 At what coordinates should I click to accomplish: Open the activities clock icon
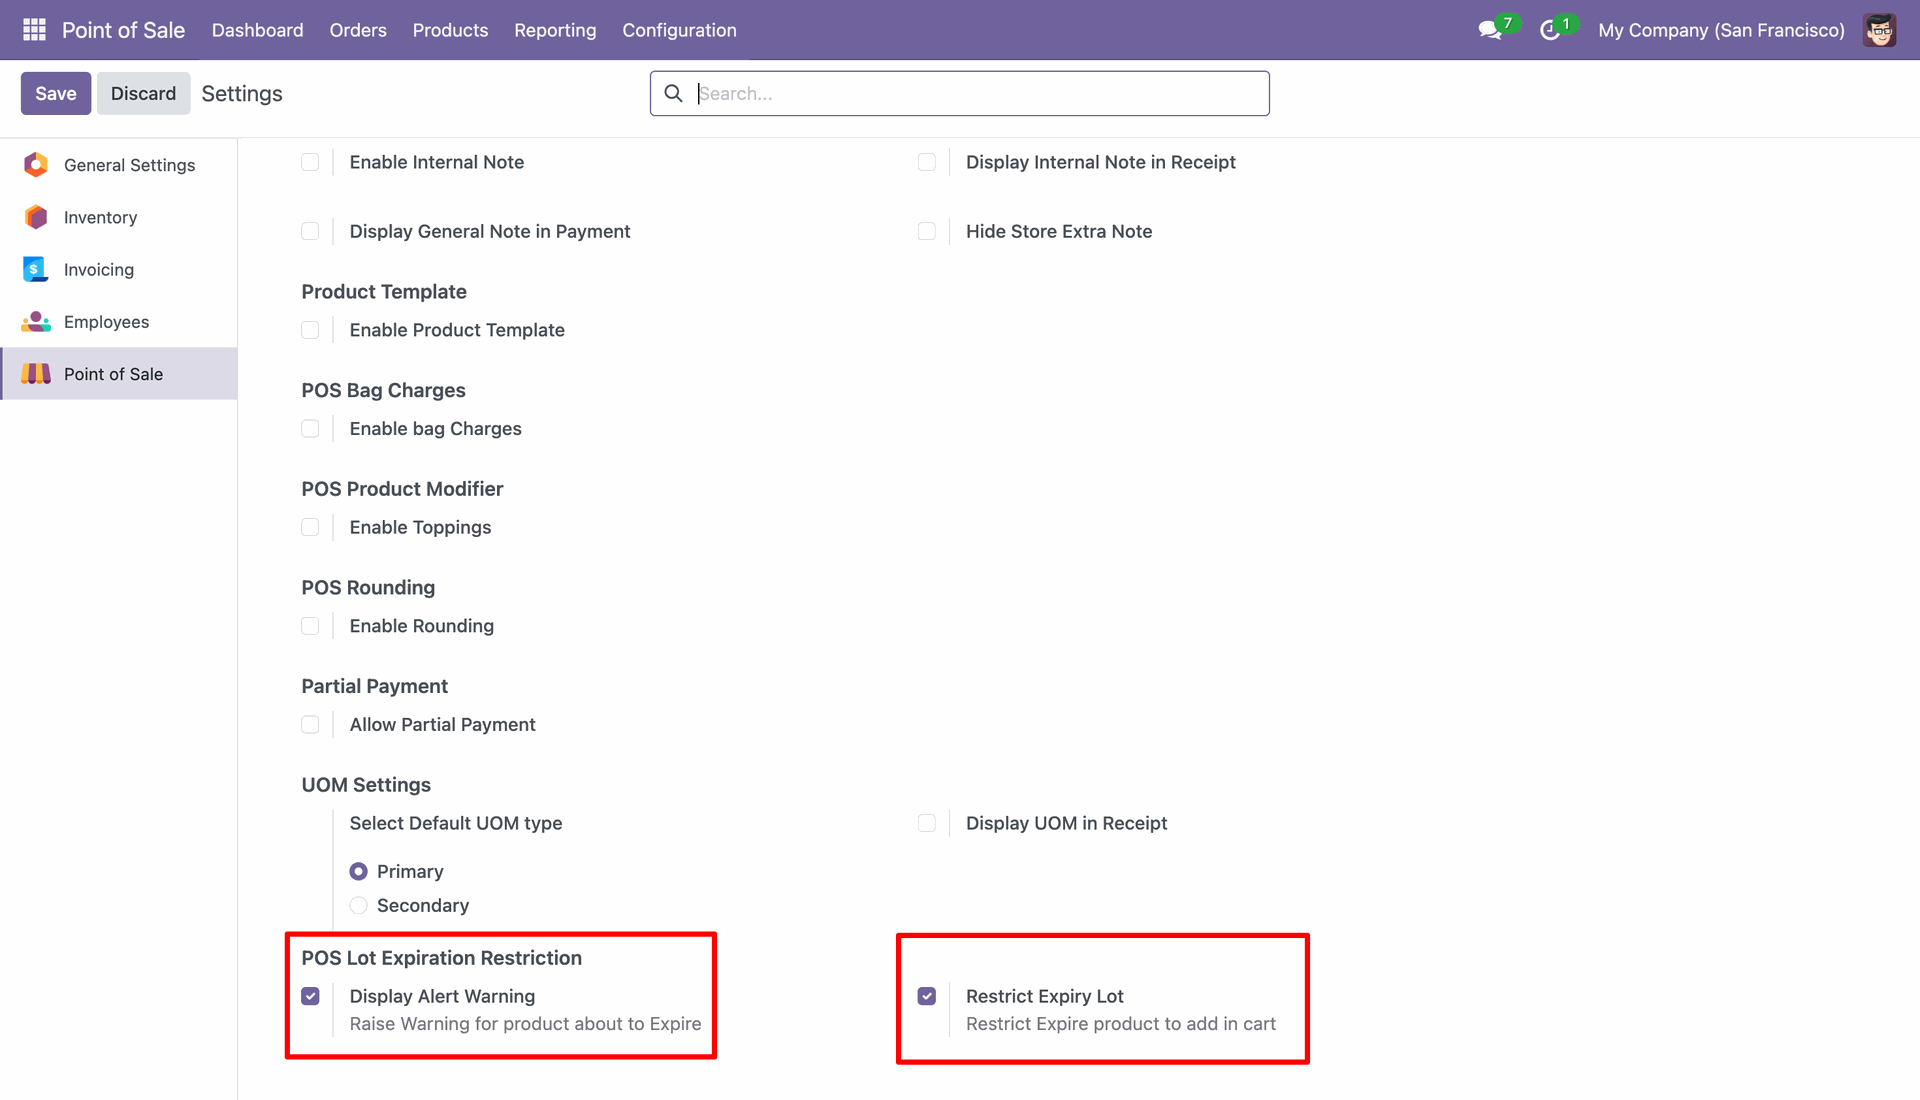point(1550,30)
